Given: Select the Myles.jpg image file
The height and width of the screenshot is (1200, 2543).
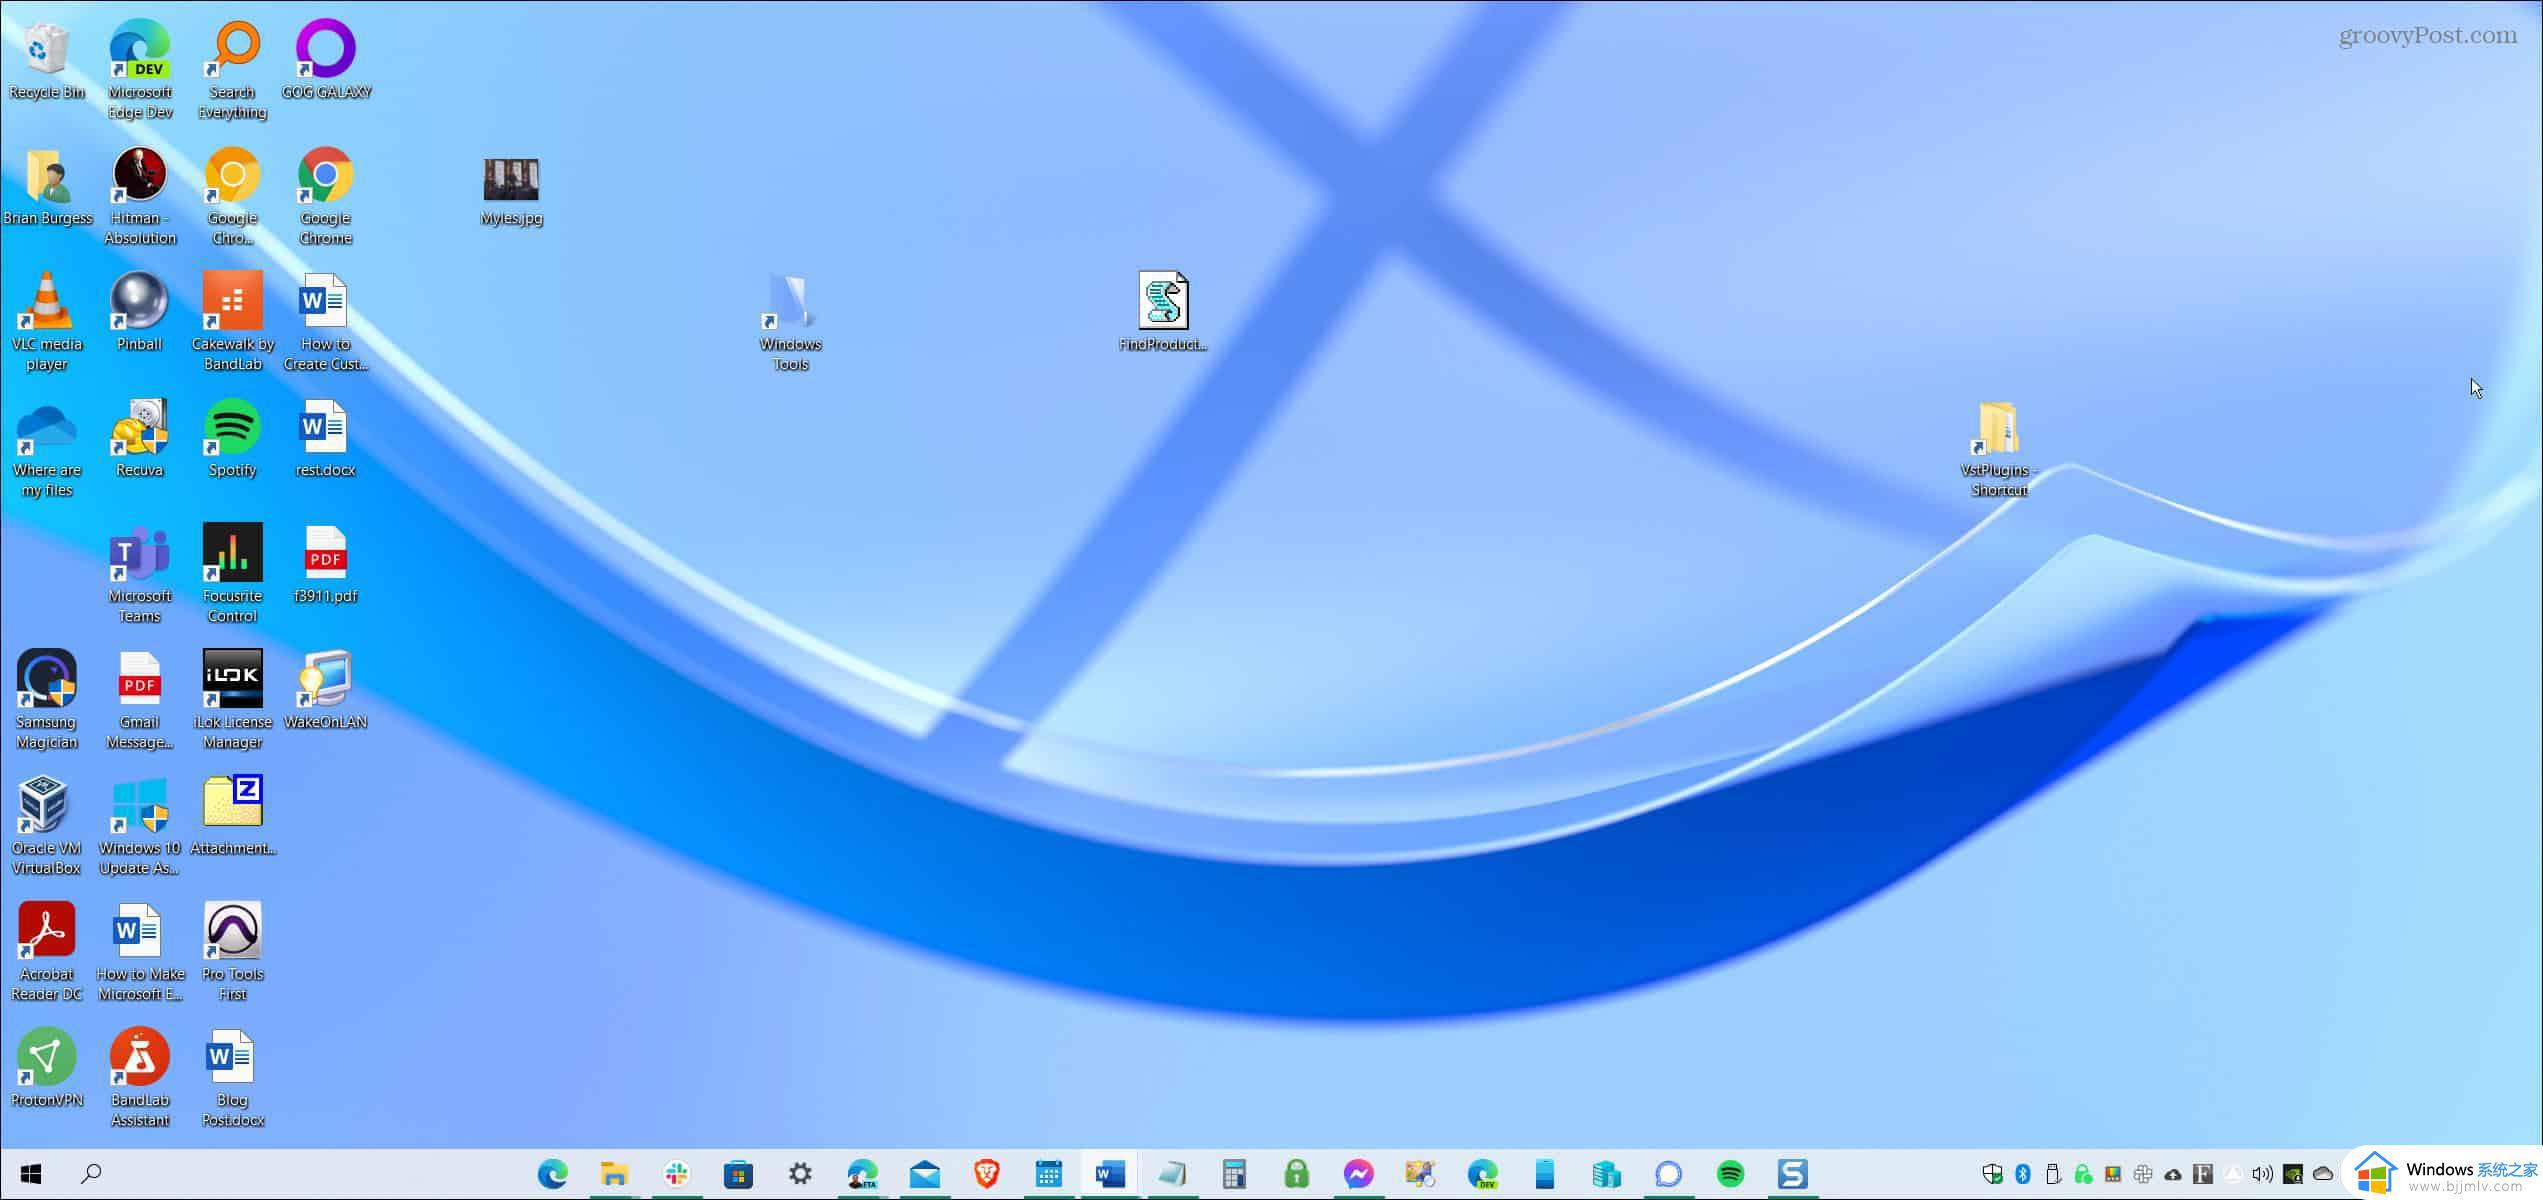Looking at the screenshot, I should pyautogui.click(x=511, y=191).
